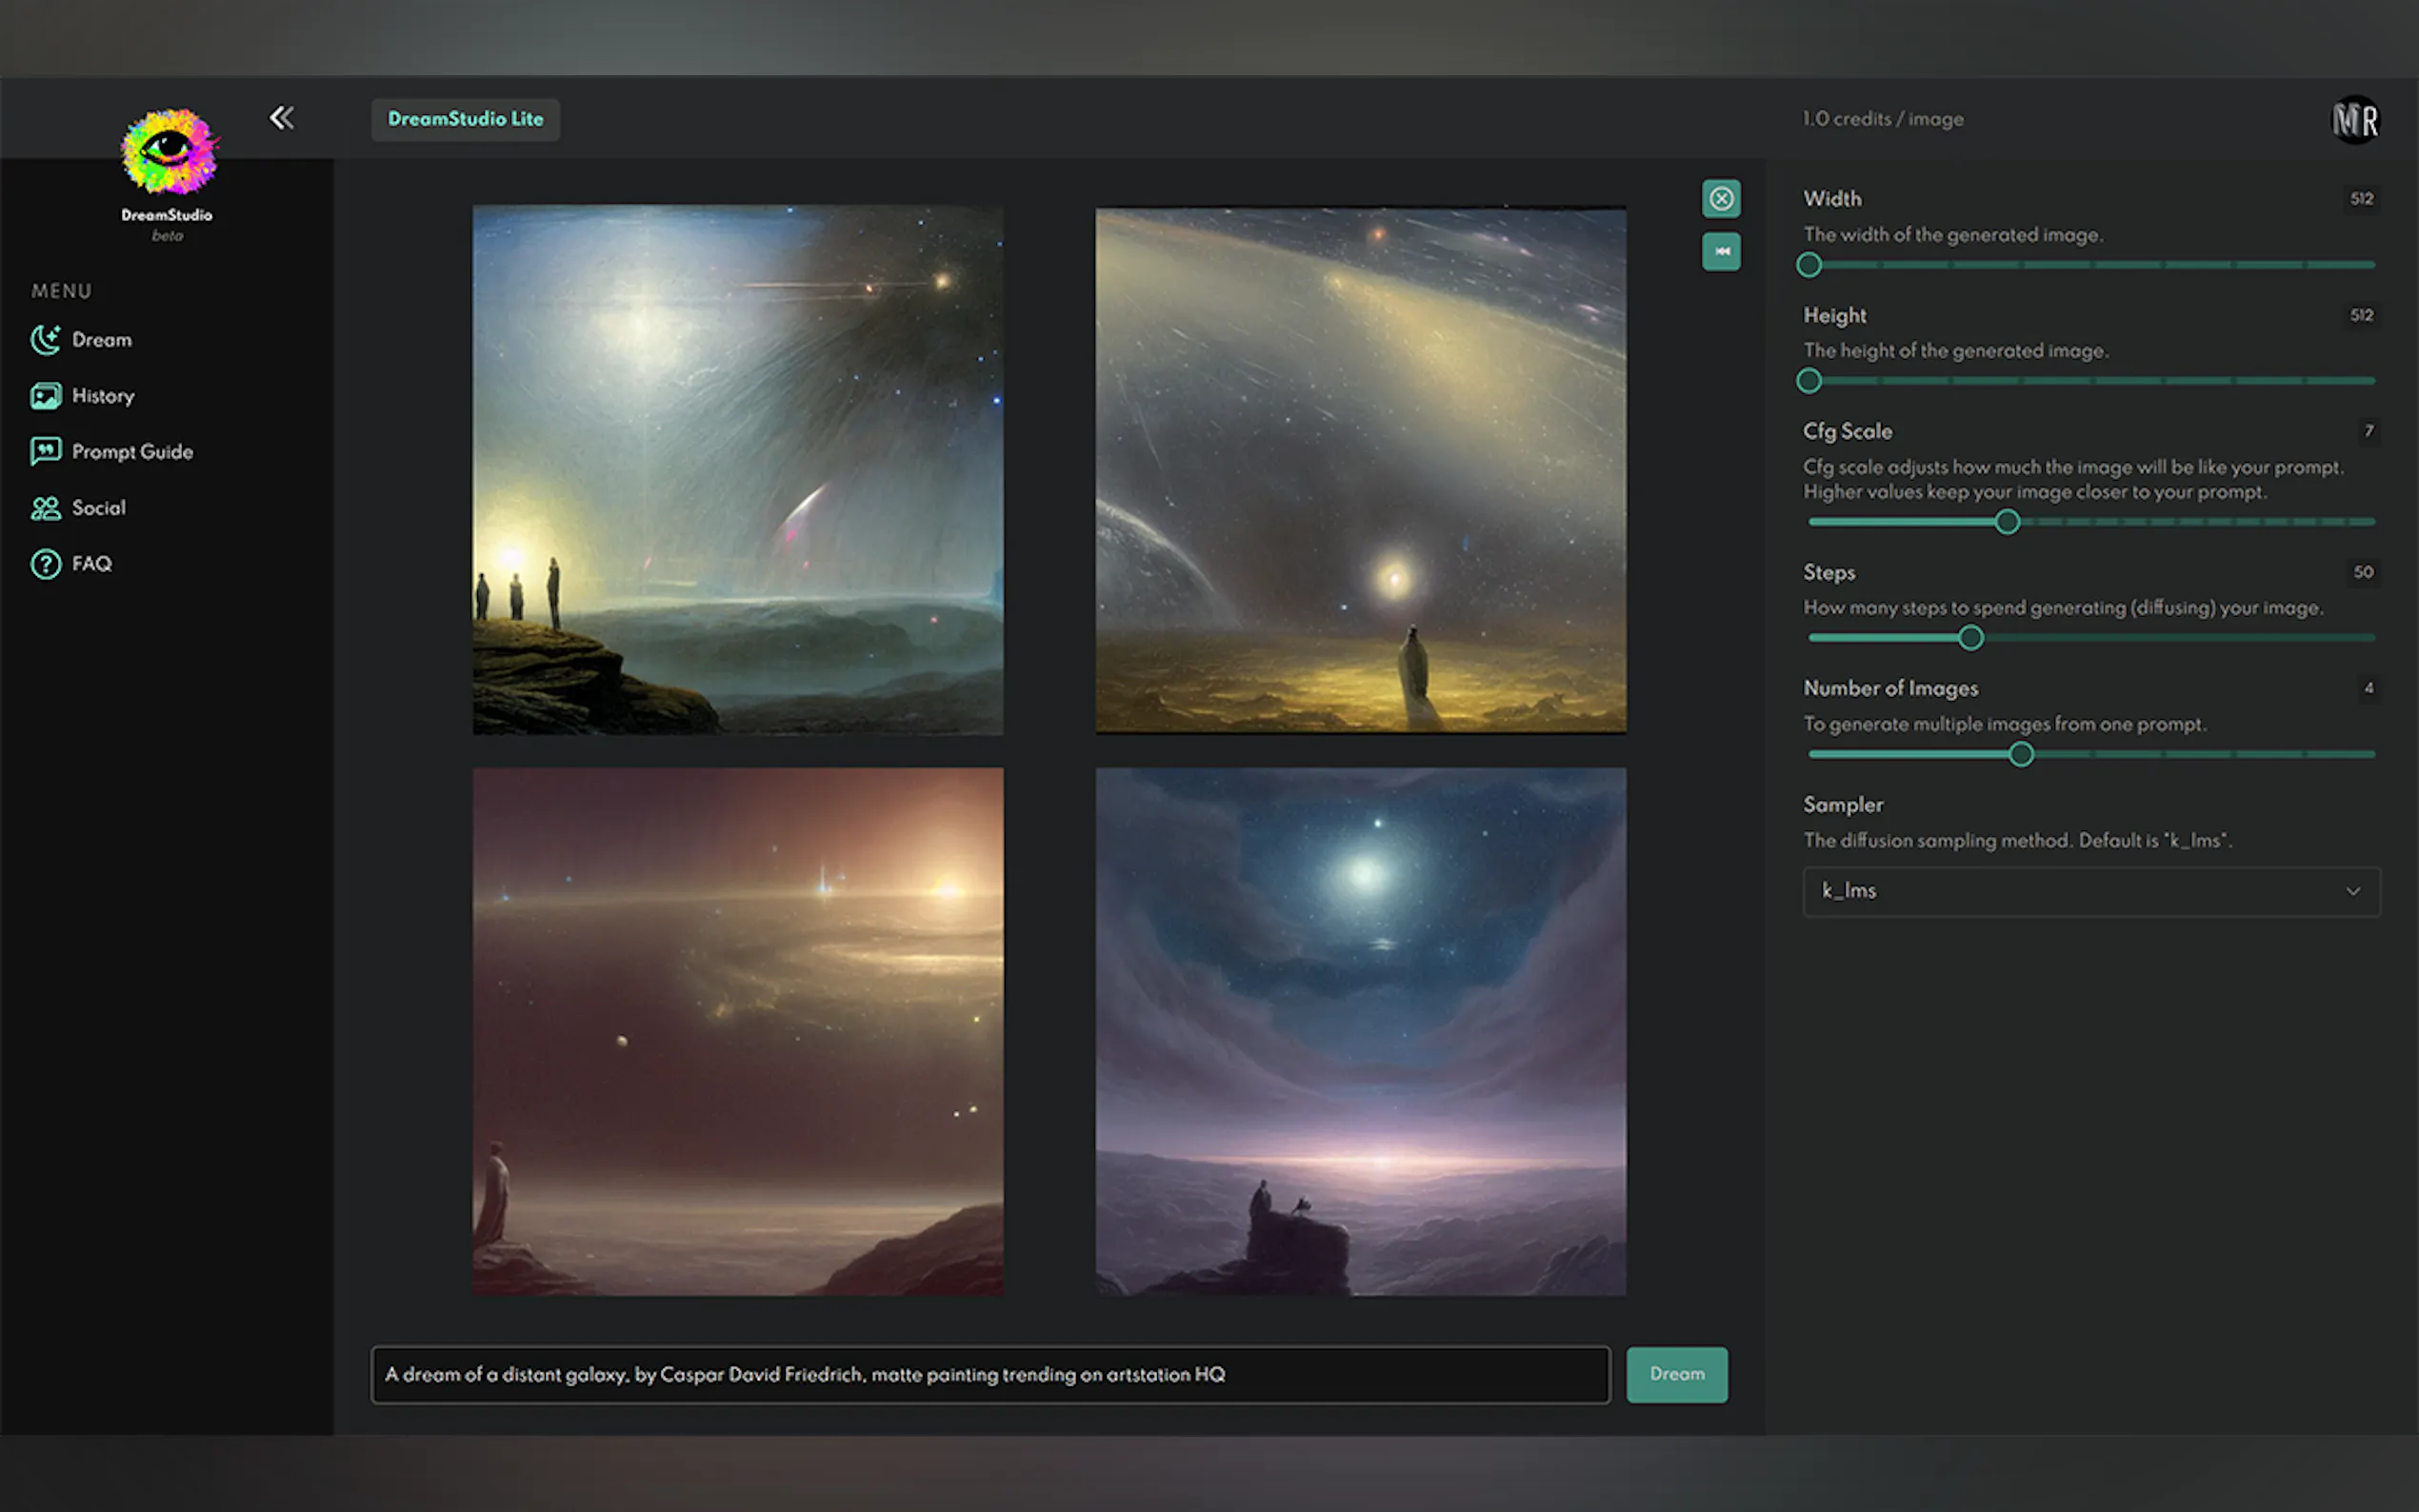
Task: Click the Number of Images slider handle
Action: (x=2020, y=755)
